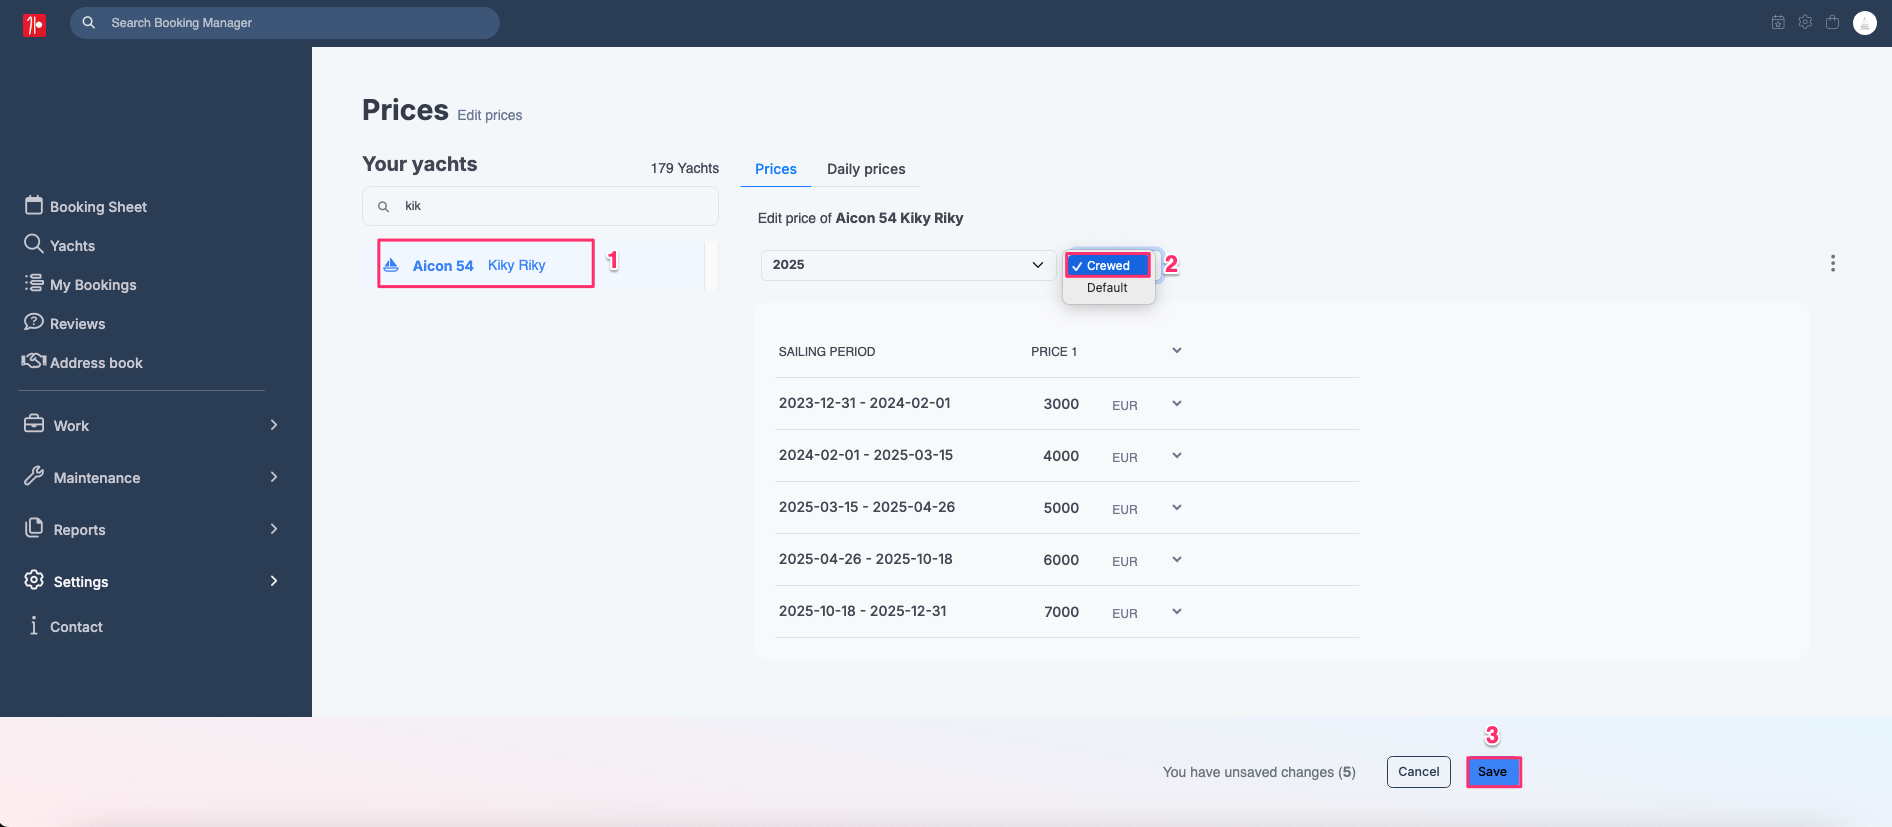Viewport: 1892px width, 827px height.
Task: Click the '179 Yachts' count
Action: pos(685,168)
